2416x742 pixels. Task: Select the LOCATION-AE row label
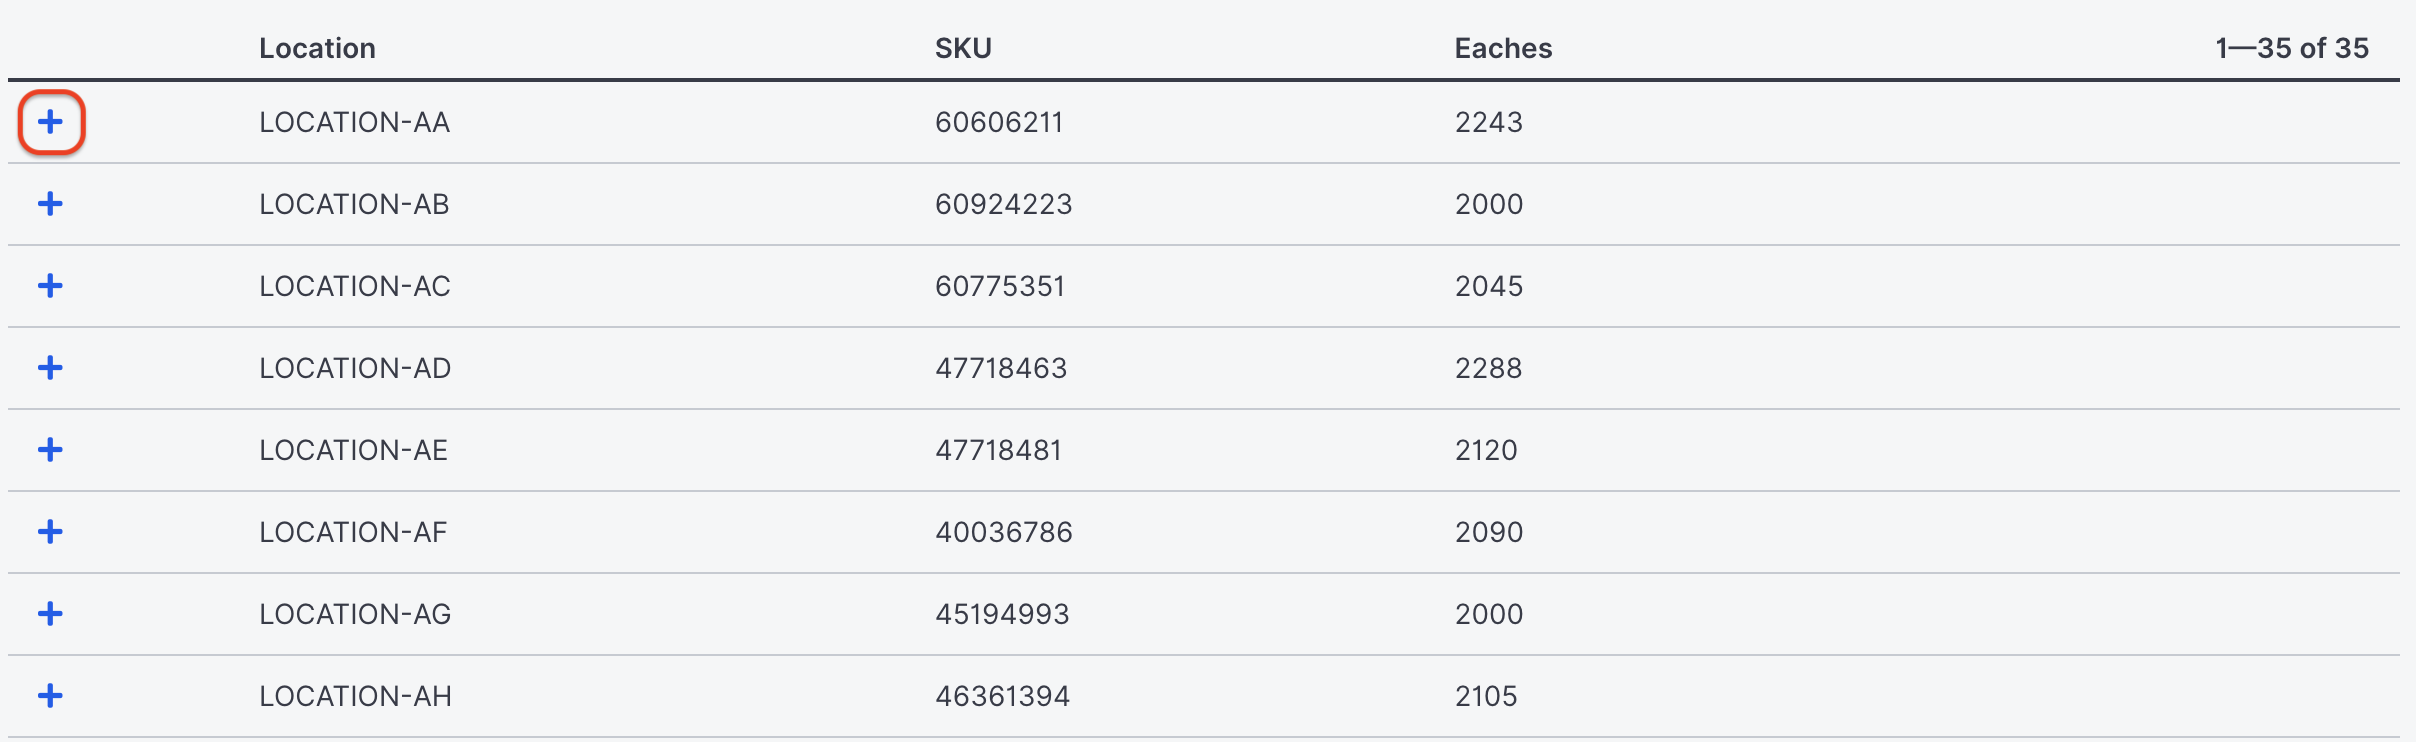click(353, 450)
